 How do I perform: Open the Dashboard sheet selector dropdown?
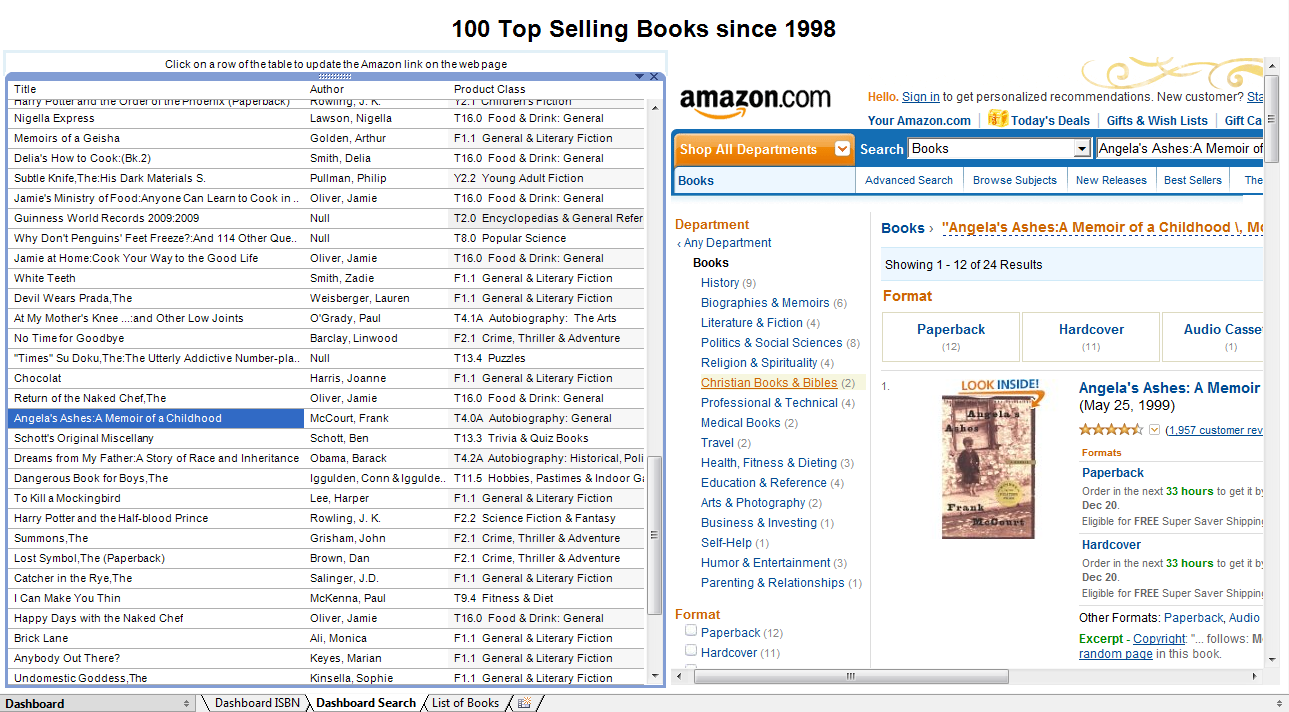[x=187, y=704]
